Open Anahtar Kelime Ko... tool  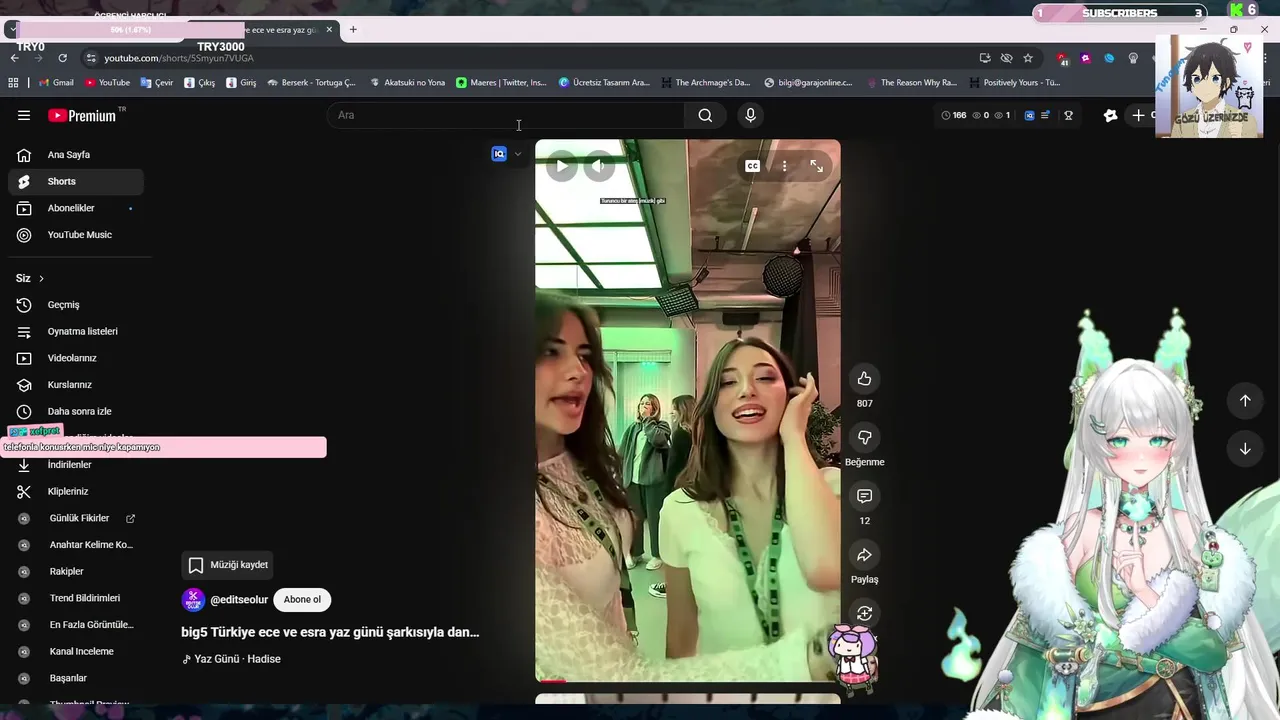coord(76,545)
